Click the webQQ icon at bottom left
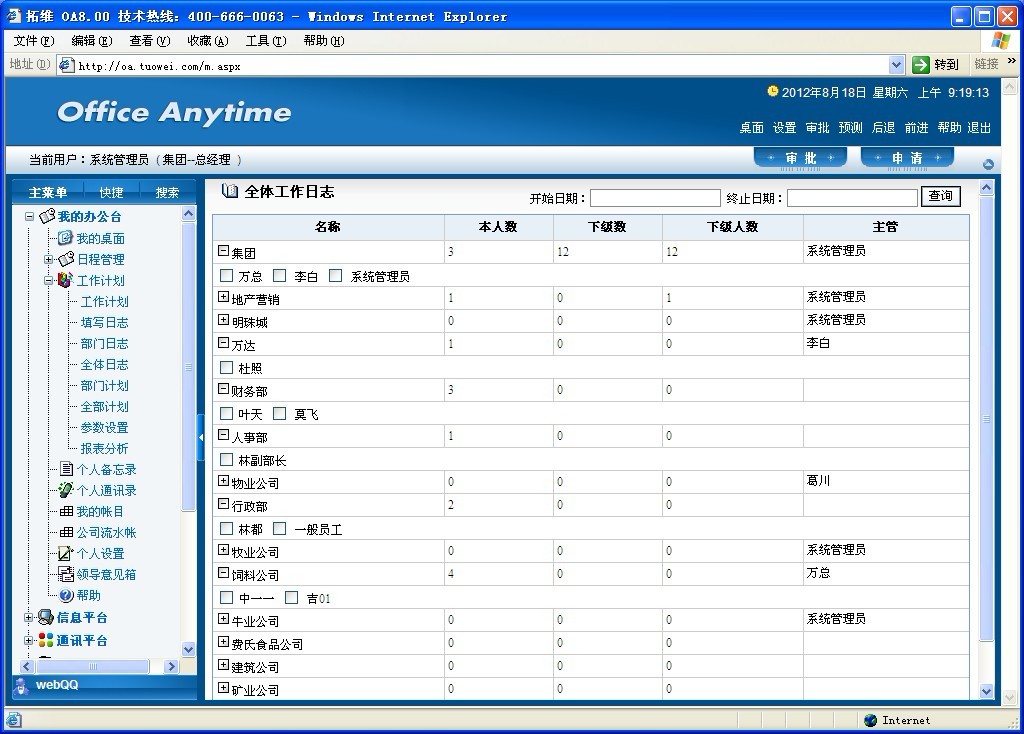This screenshot has width=1024, height=734. pyautogui.click(x=23, y=685)
